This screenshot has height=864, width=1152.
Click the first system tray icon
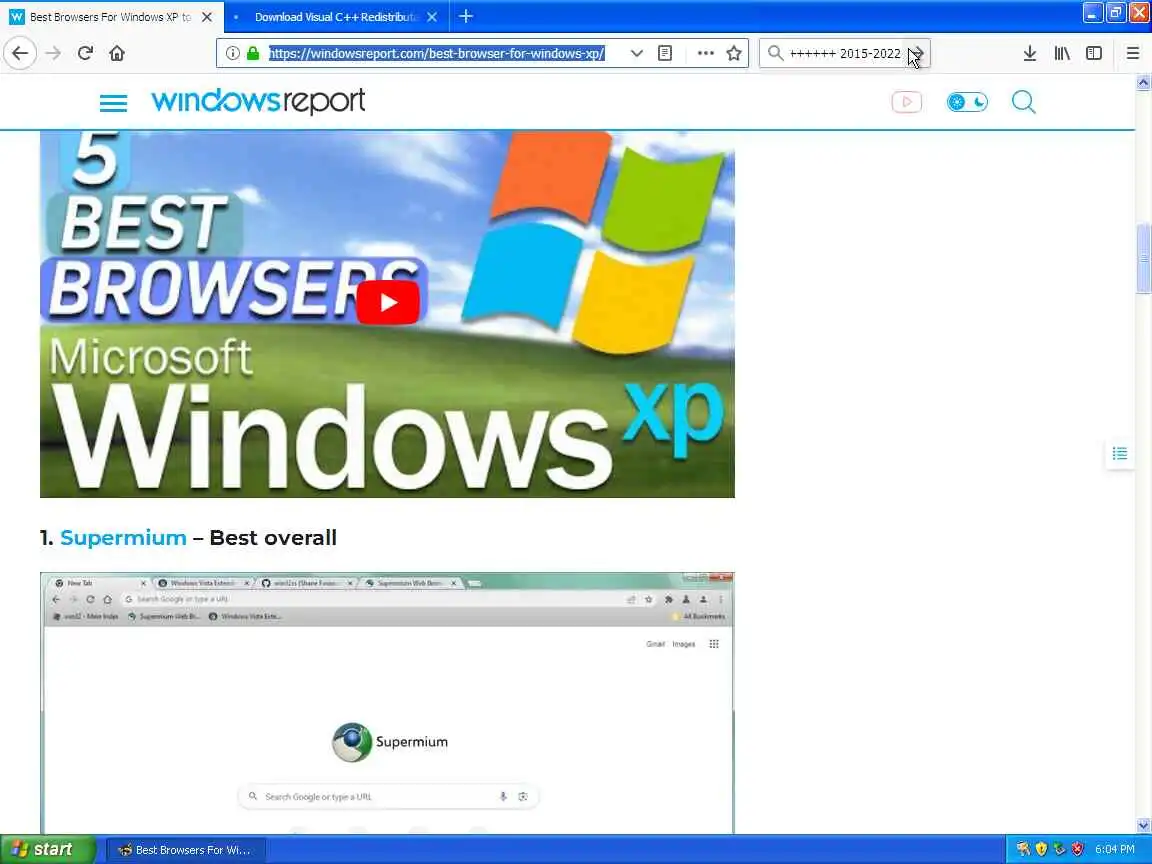coord(1023,849)
